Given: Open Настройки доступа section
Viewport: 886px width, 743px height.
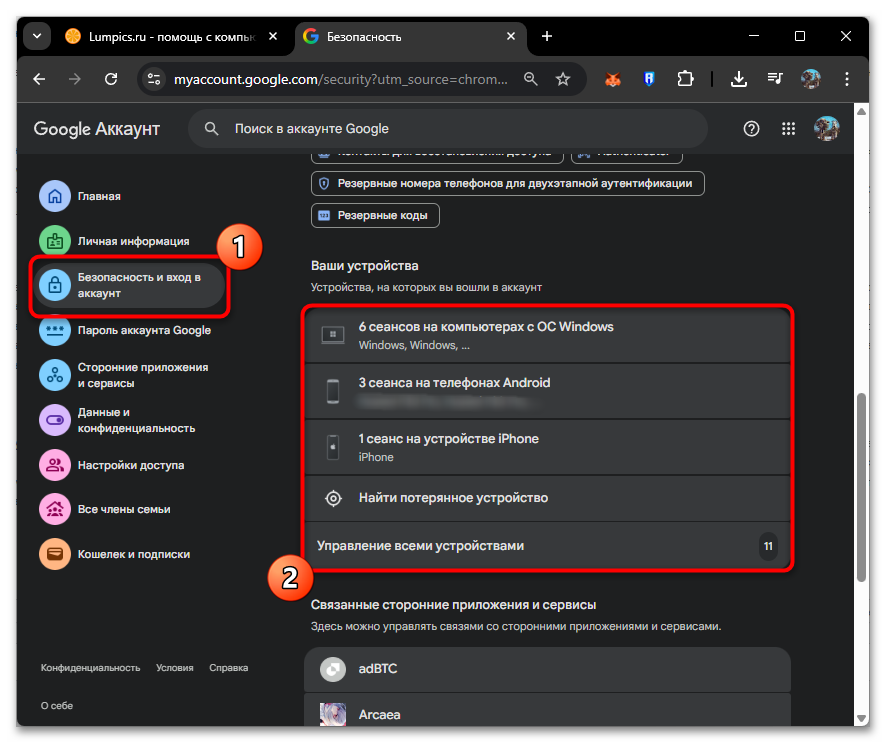Looking at the screenshot, I should 112,465.
